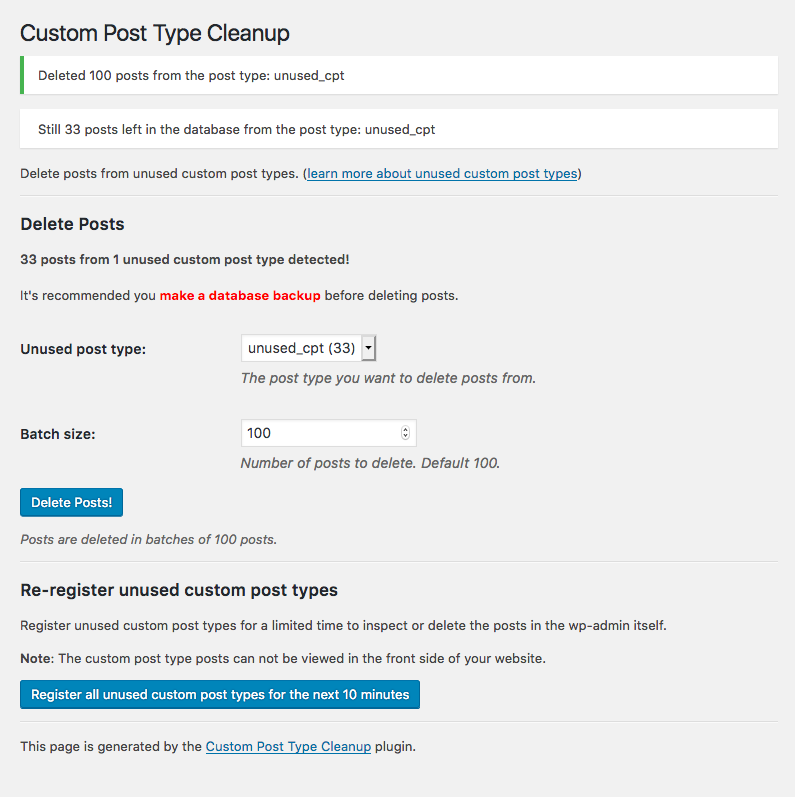Click the Number of posts to delete description

370,463
